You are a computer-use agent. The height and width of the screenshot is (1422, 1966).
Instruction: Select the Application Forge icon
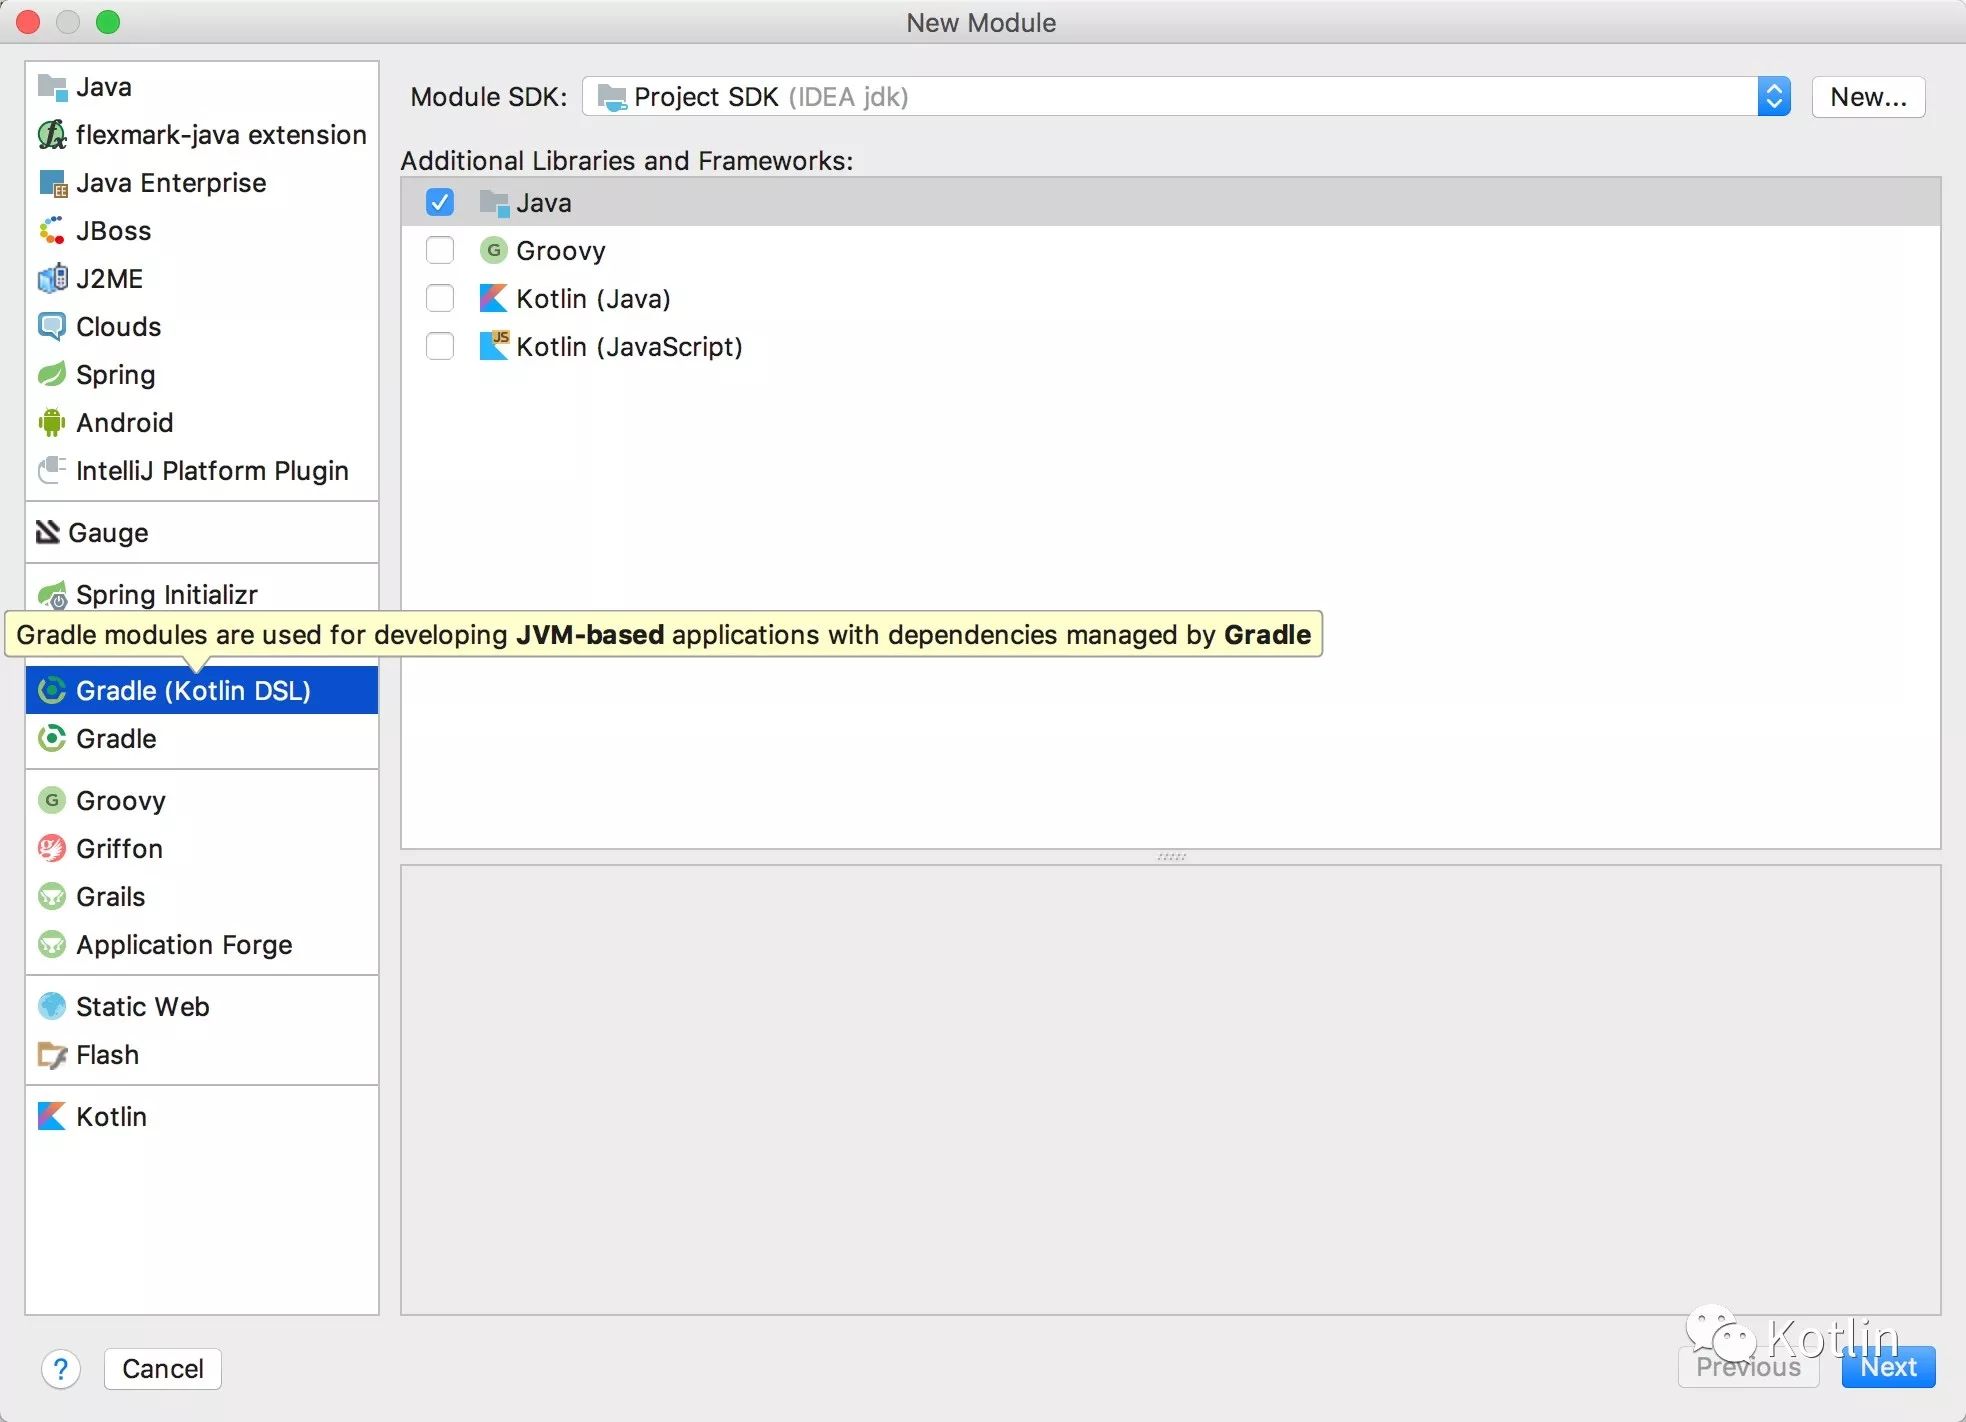[x=52, y=945]
